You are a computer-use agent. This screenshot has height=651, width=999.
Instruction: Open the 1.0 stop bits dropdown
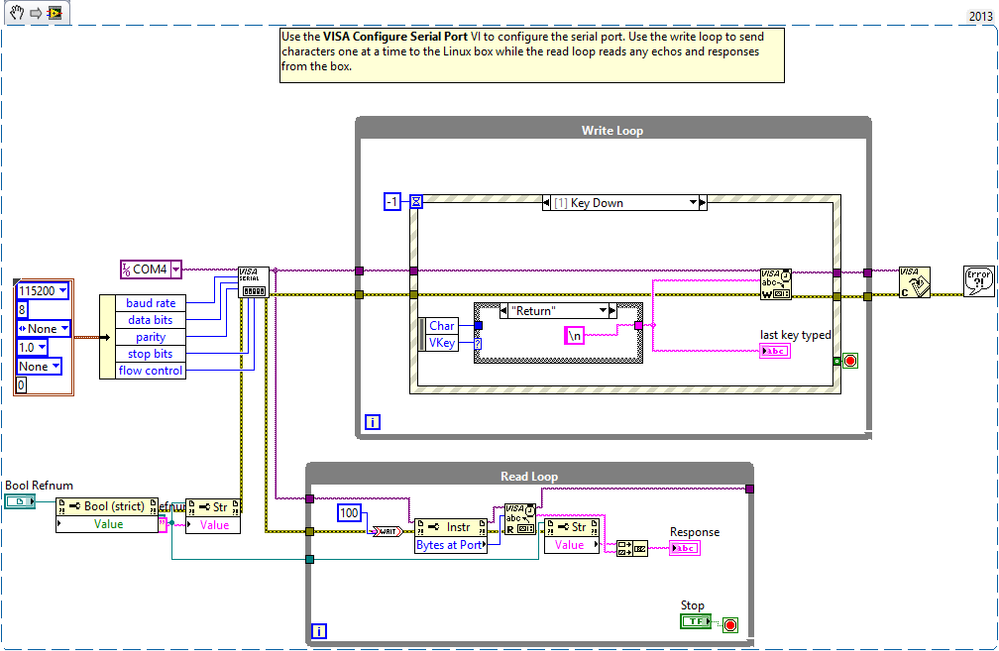coord(42,347)
